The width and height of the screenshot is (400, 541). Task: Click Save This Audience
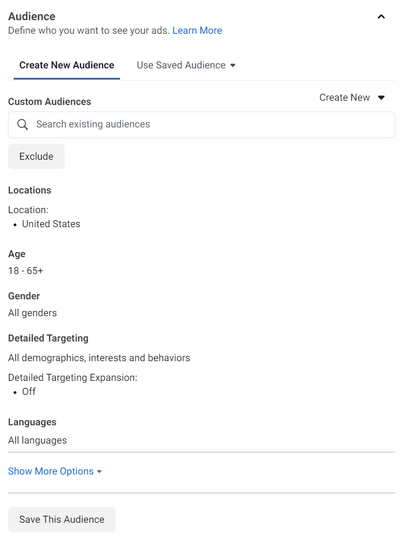[x=62, y=519]
